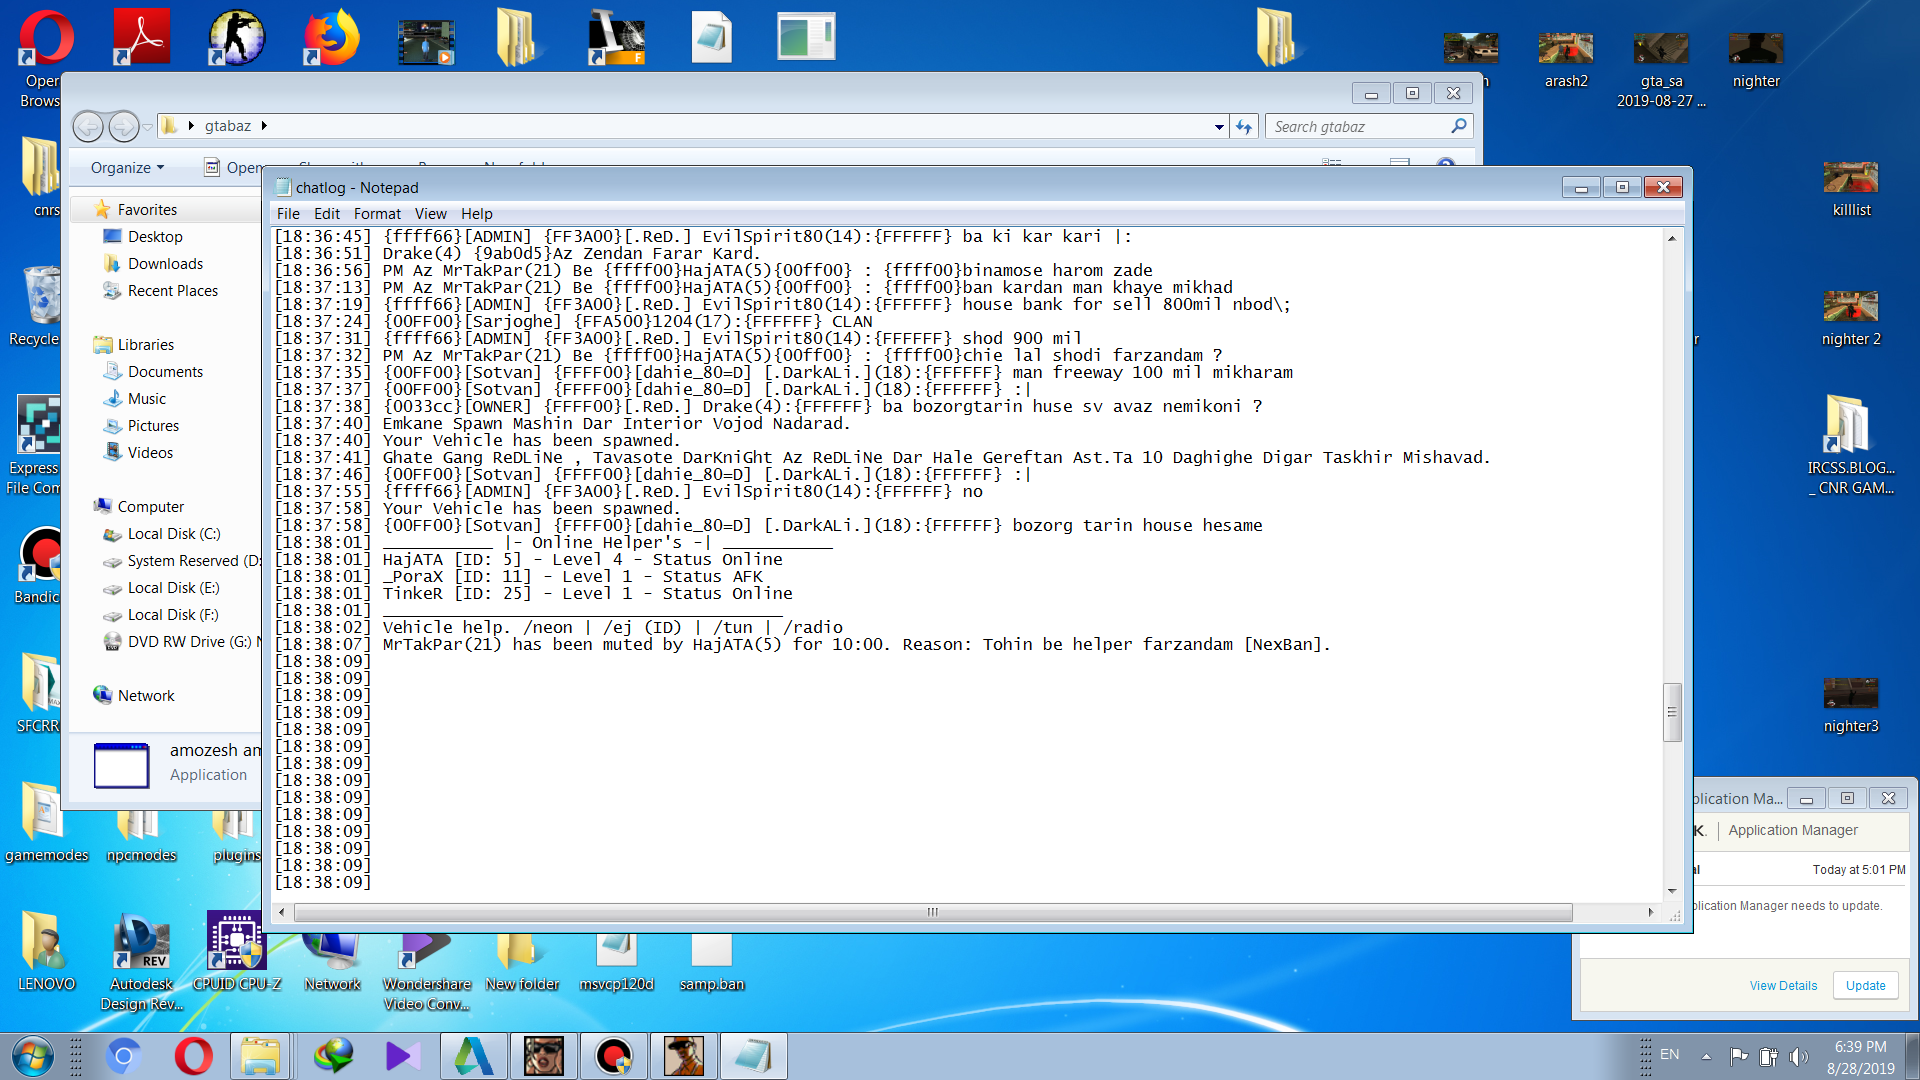
Task: Select the arash2 desktop thumbnail
Action: point(1566,59)
